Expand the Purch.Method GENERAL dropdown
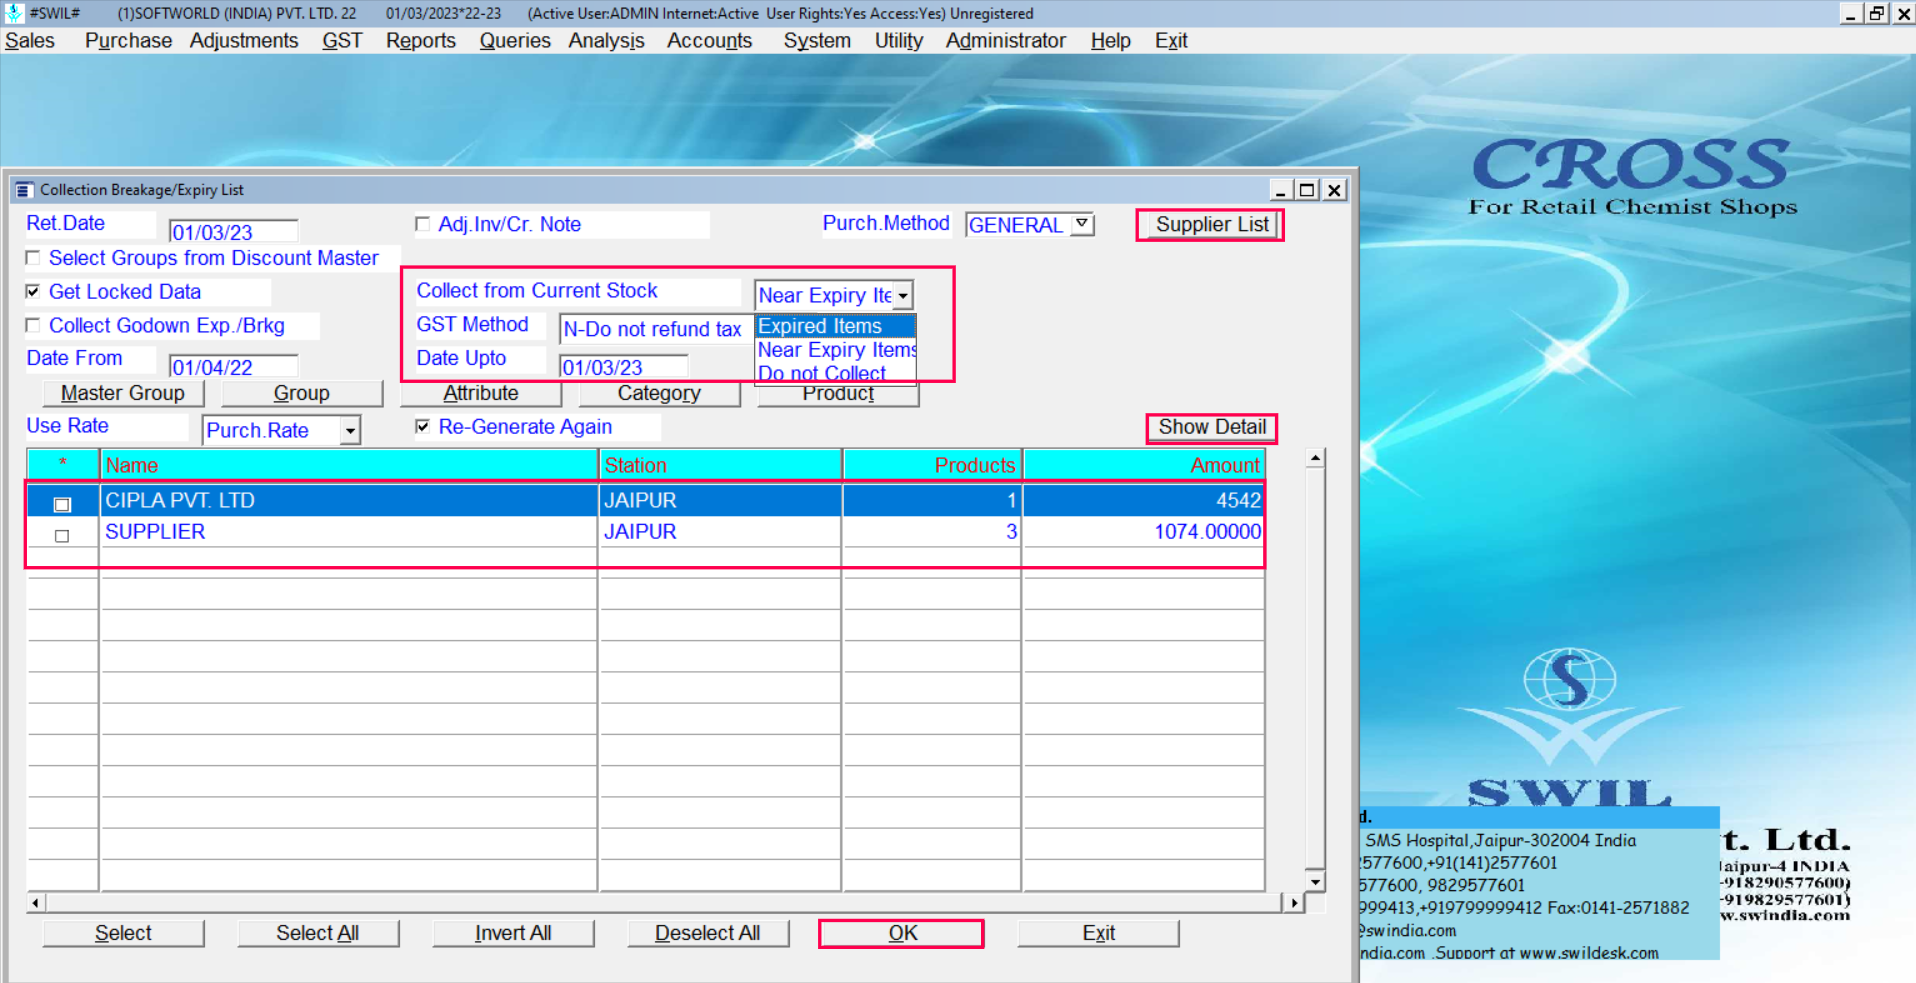Viewport: 1916px width, 983px height. pyautogui.click(x=1082, y=224)
